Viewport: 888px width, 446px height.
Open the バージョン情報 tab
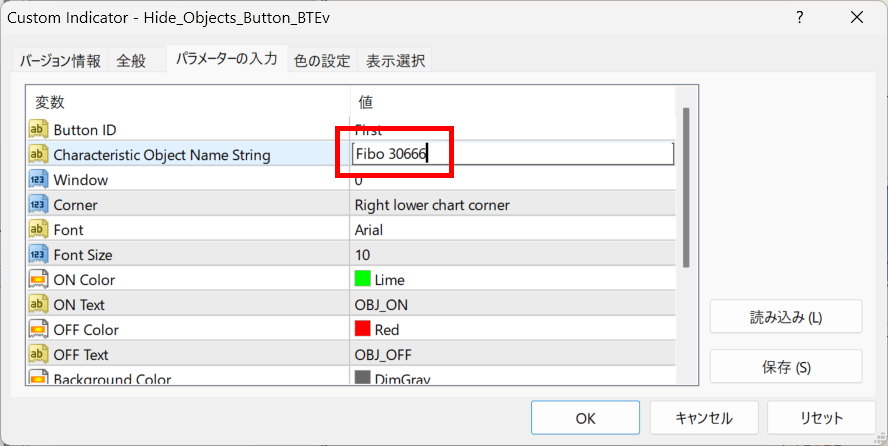click(x=60, y=61)
